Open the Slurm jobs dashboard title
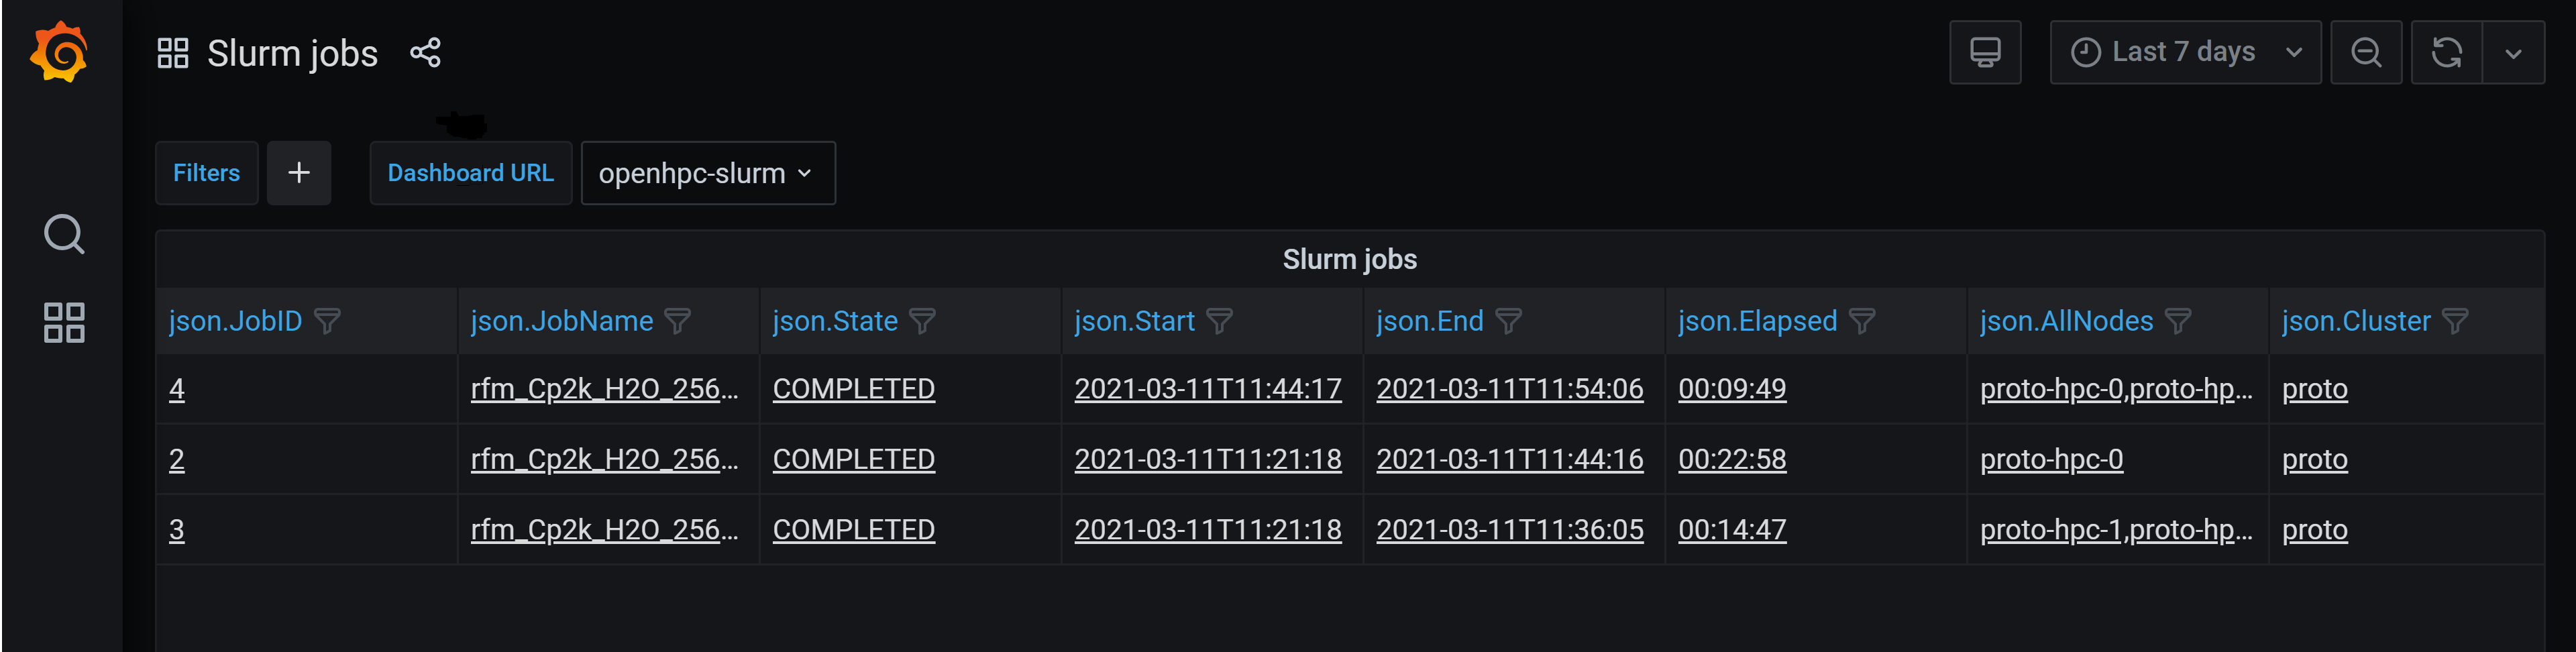Screen dimensions: 2576x652 tap(292, 53)
